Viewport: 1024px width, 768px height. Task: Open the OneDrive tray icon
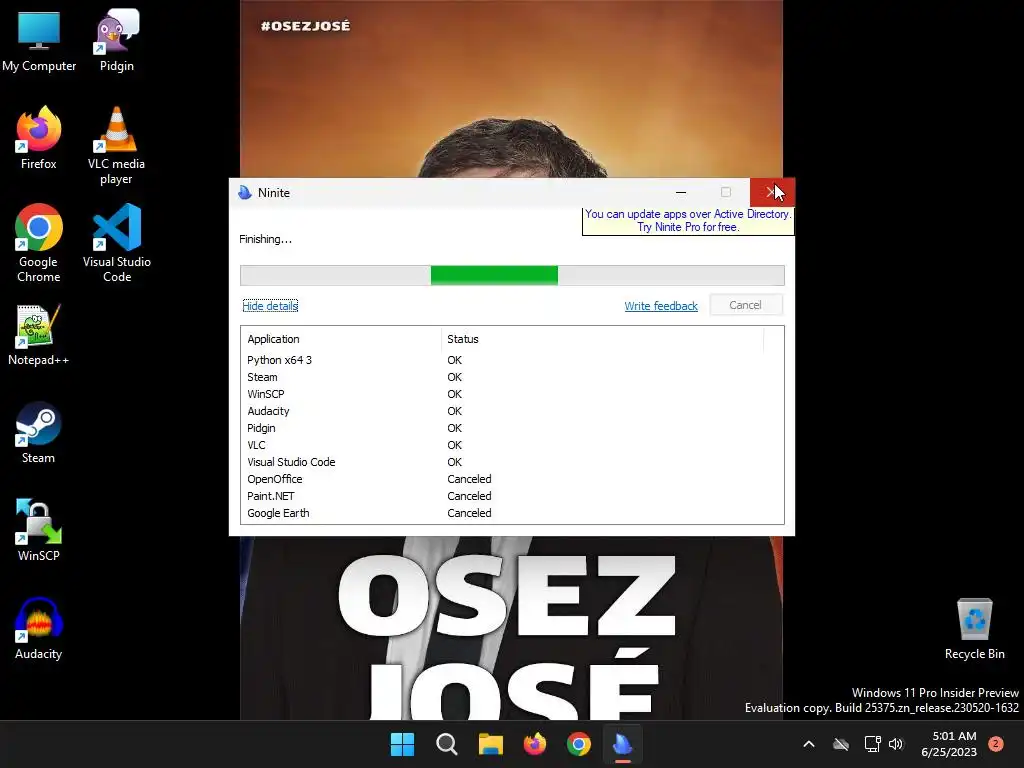(x=841, y=744)
